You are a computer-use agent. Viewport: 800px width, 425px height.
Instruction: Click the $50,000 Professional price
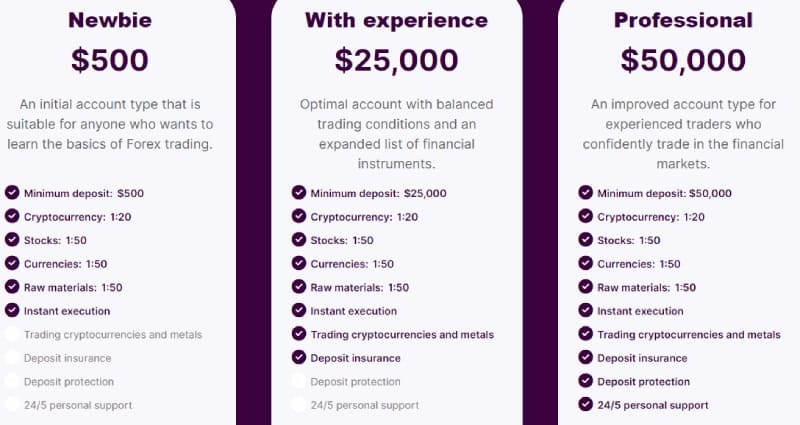click(683, 60)
